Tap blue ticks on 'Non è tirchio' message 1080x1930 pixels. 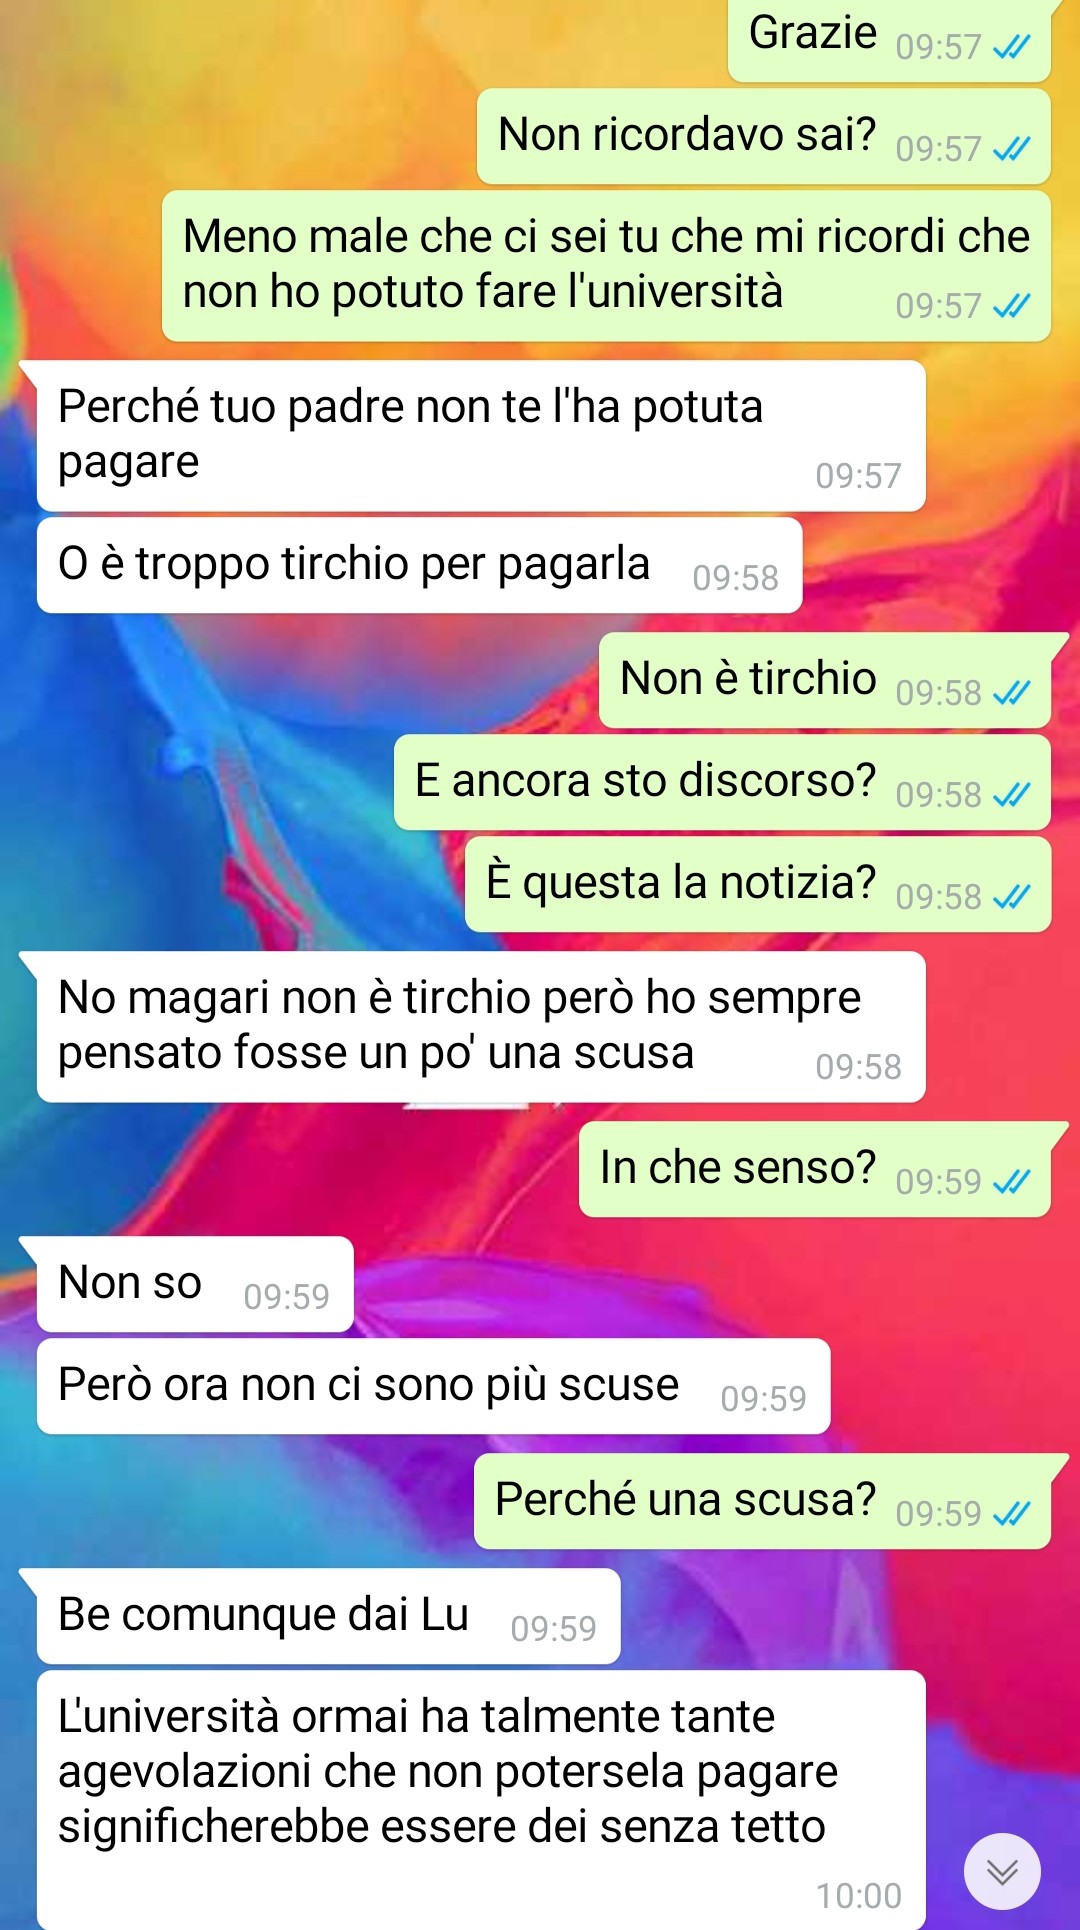click(x=1011, y=693)
